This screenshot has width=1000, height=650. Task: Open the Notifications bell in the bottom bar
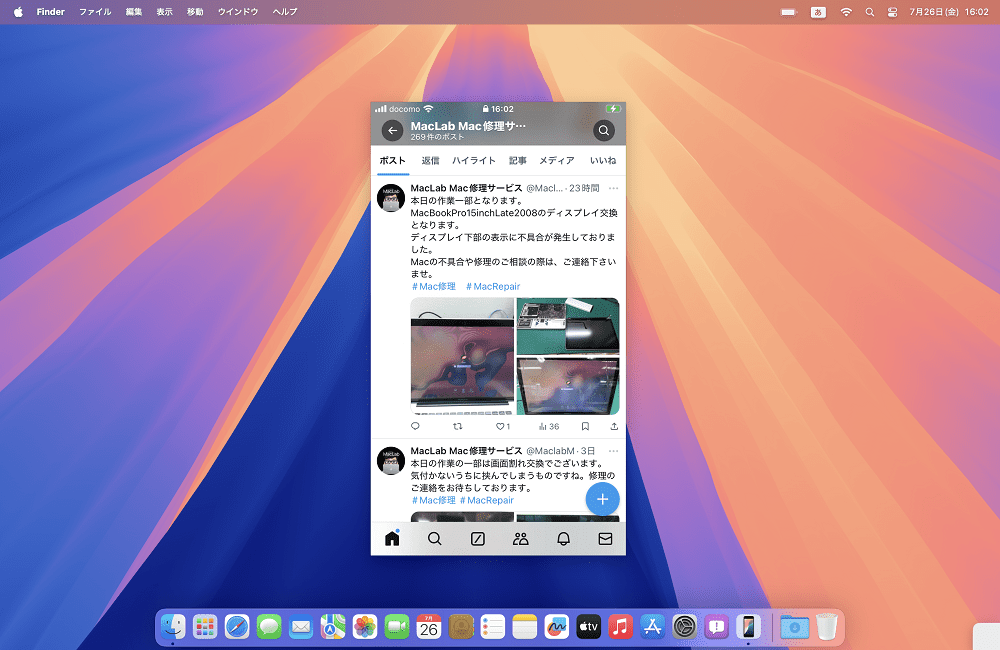tap(563, 538)
